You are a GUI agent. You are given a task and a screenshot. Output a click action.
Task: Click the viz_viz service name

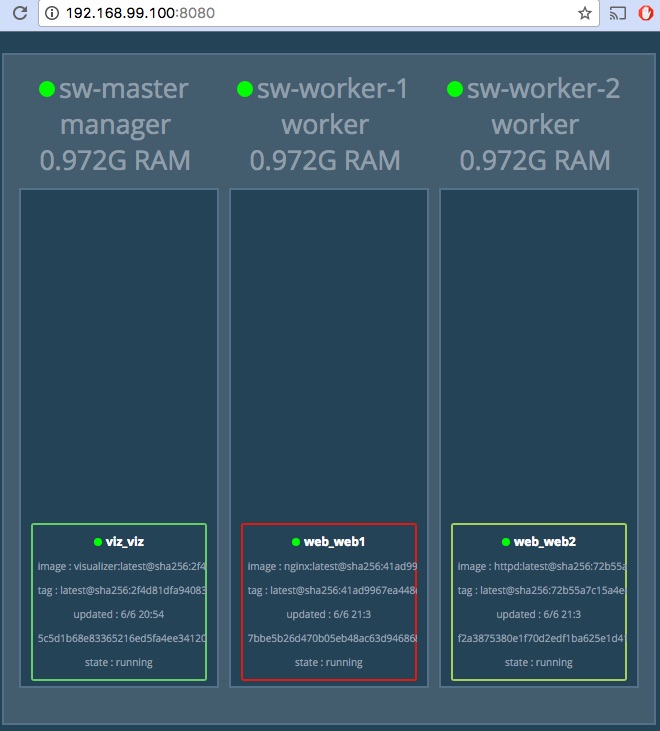click(x=125, y=542)
